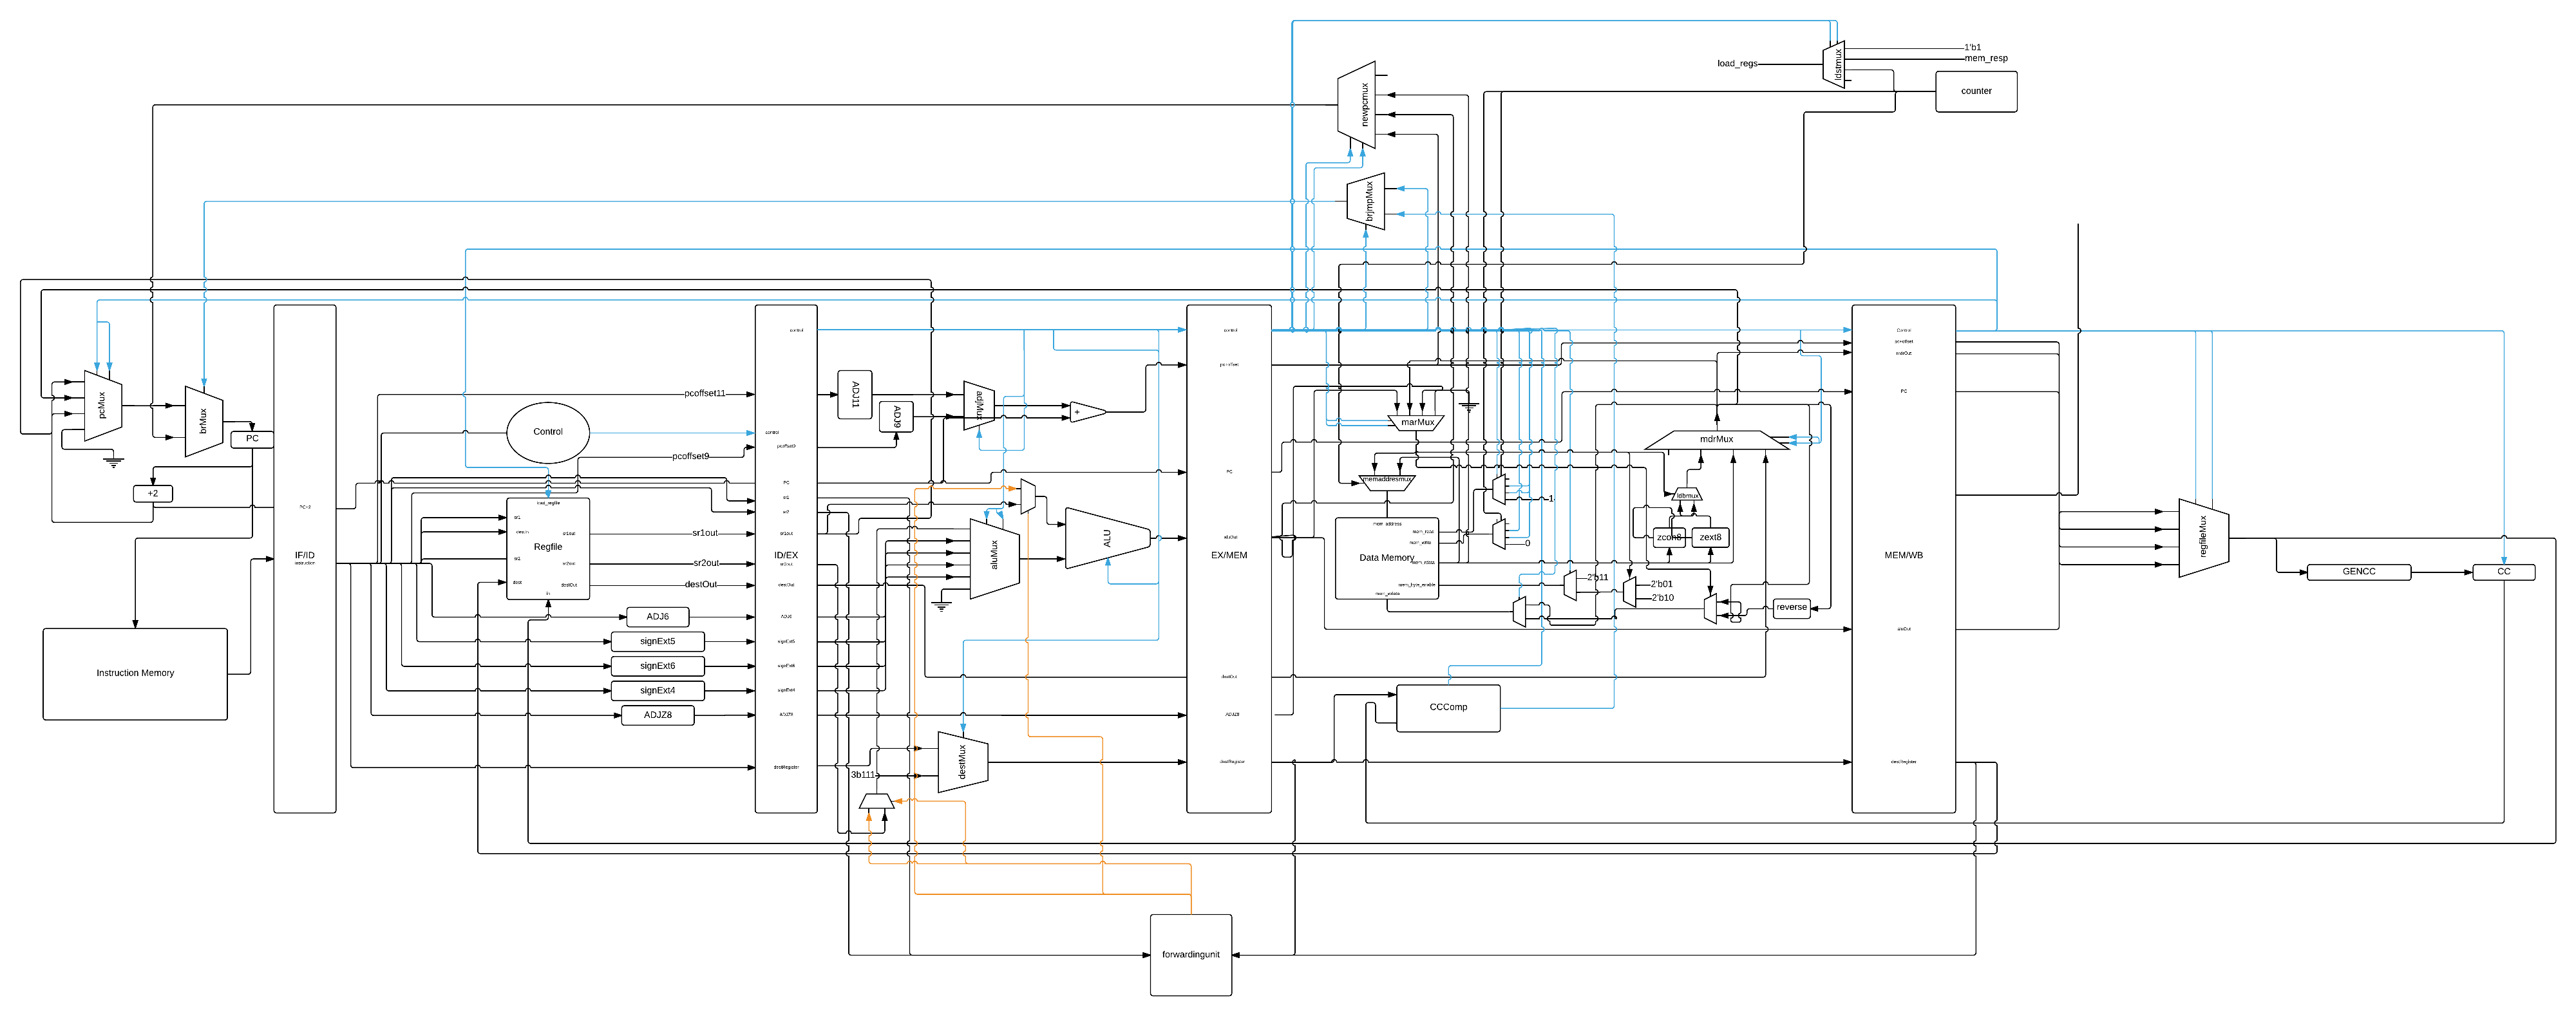Select the marMux shape

click(x=1417, y=423)
